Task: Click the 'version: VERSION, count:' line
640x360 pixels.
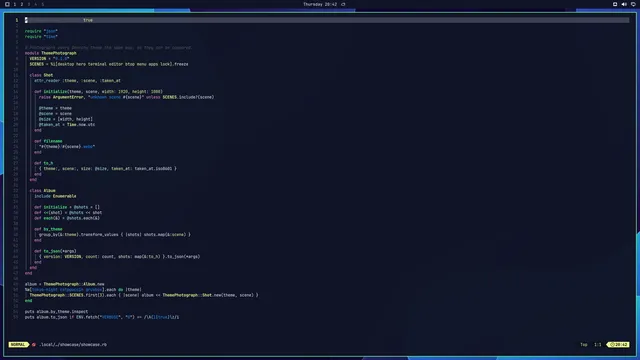Action: 120,257
